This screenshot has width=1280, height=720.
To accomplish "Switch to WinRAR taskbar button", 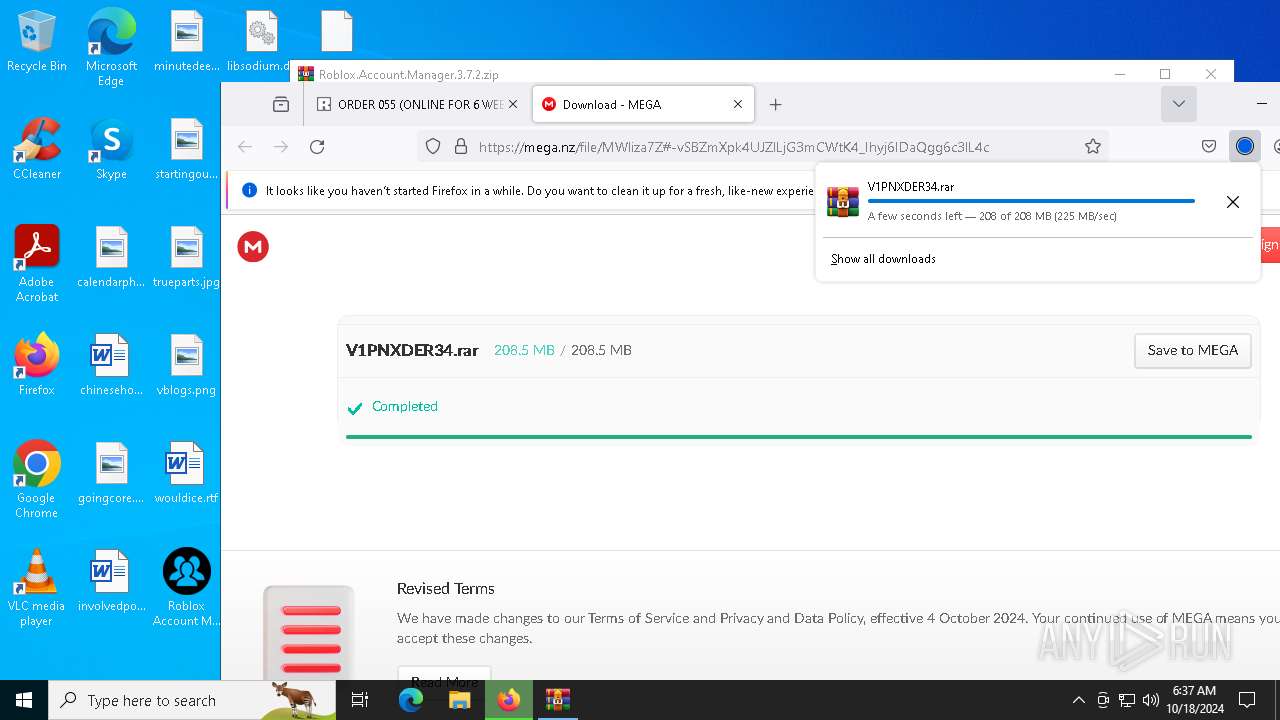I will (x=558, y=700).
